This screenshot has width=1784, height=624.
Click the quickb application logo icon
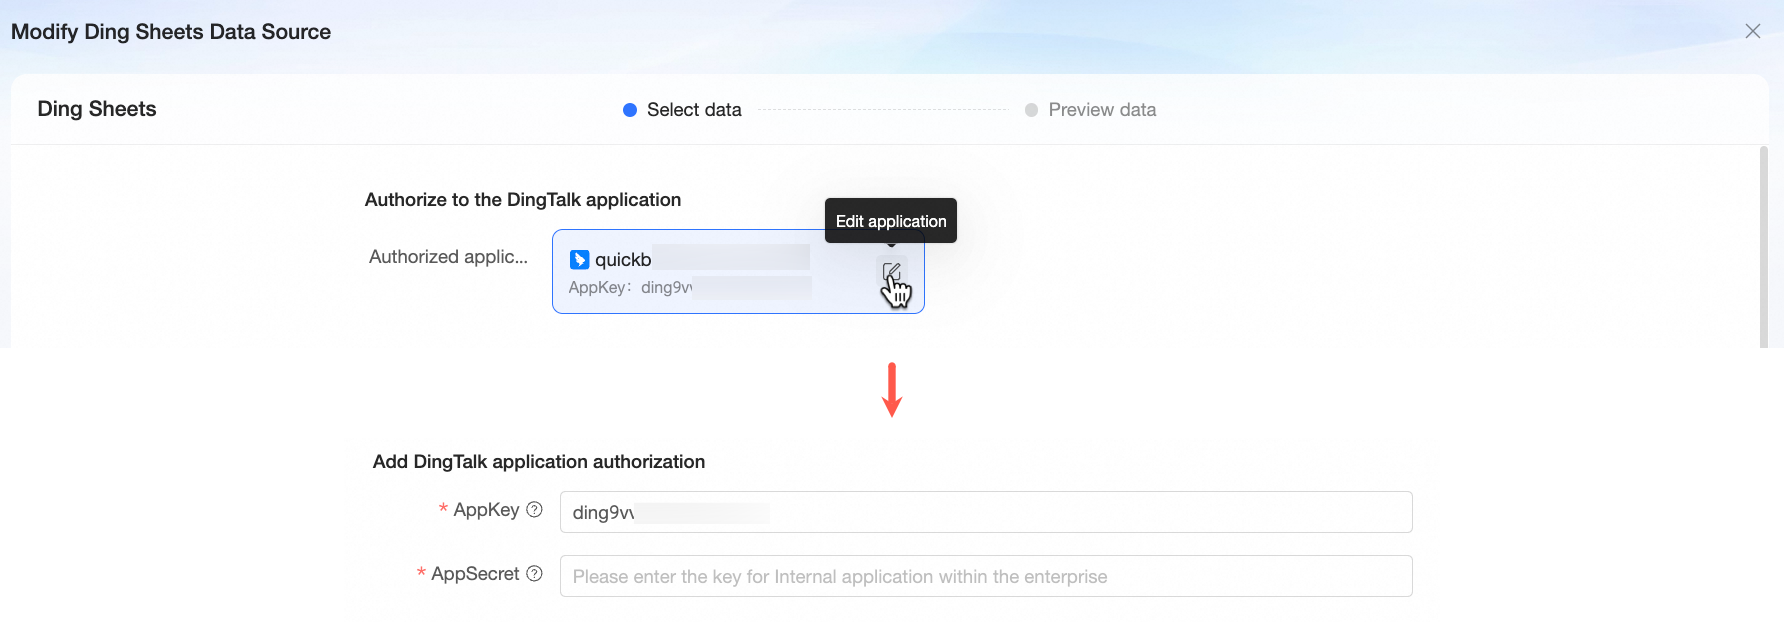(x=579, y=260)
